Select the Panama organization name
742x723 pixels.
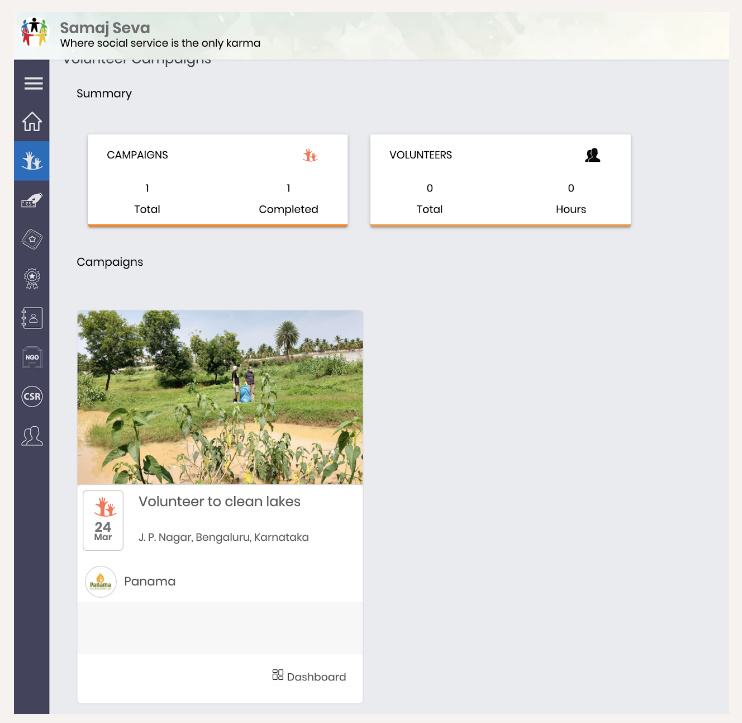tap(150, 582)
